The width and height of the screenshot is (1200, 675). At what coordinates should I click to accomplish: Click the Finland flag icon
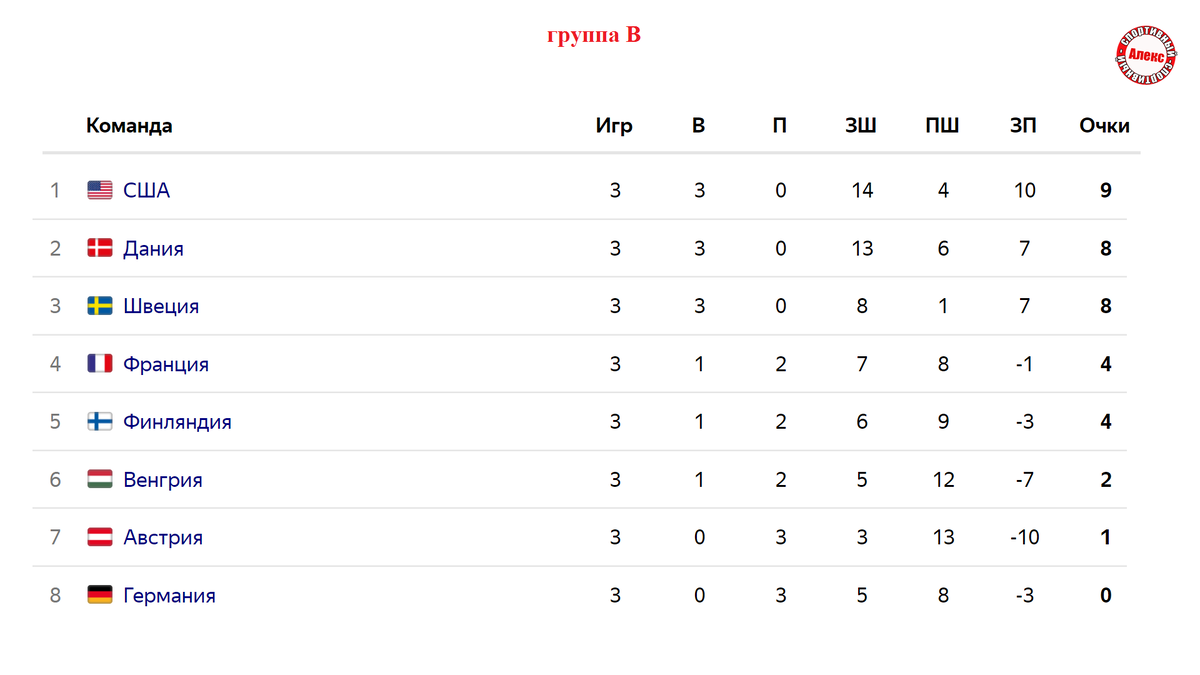pyautogui.click(x=100, y=422)
